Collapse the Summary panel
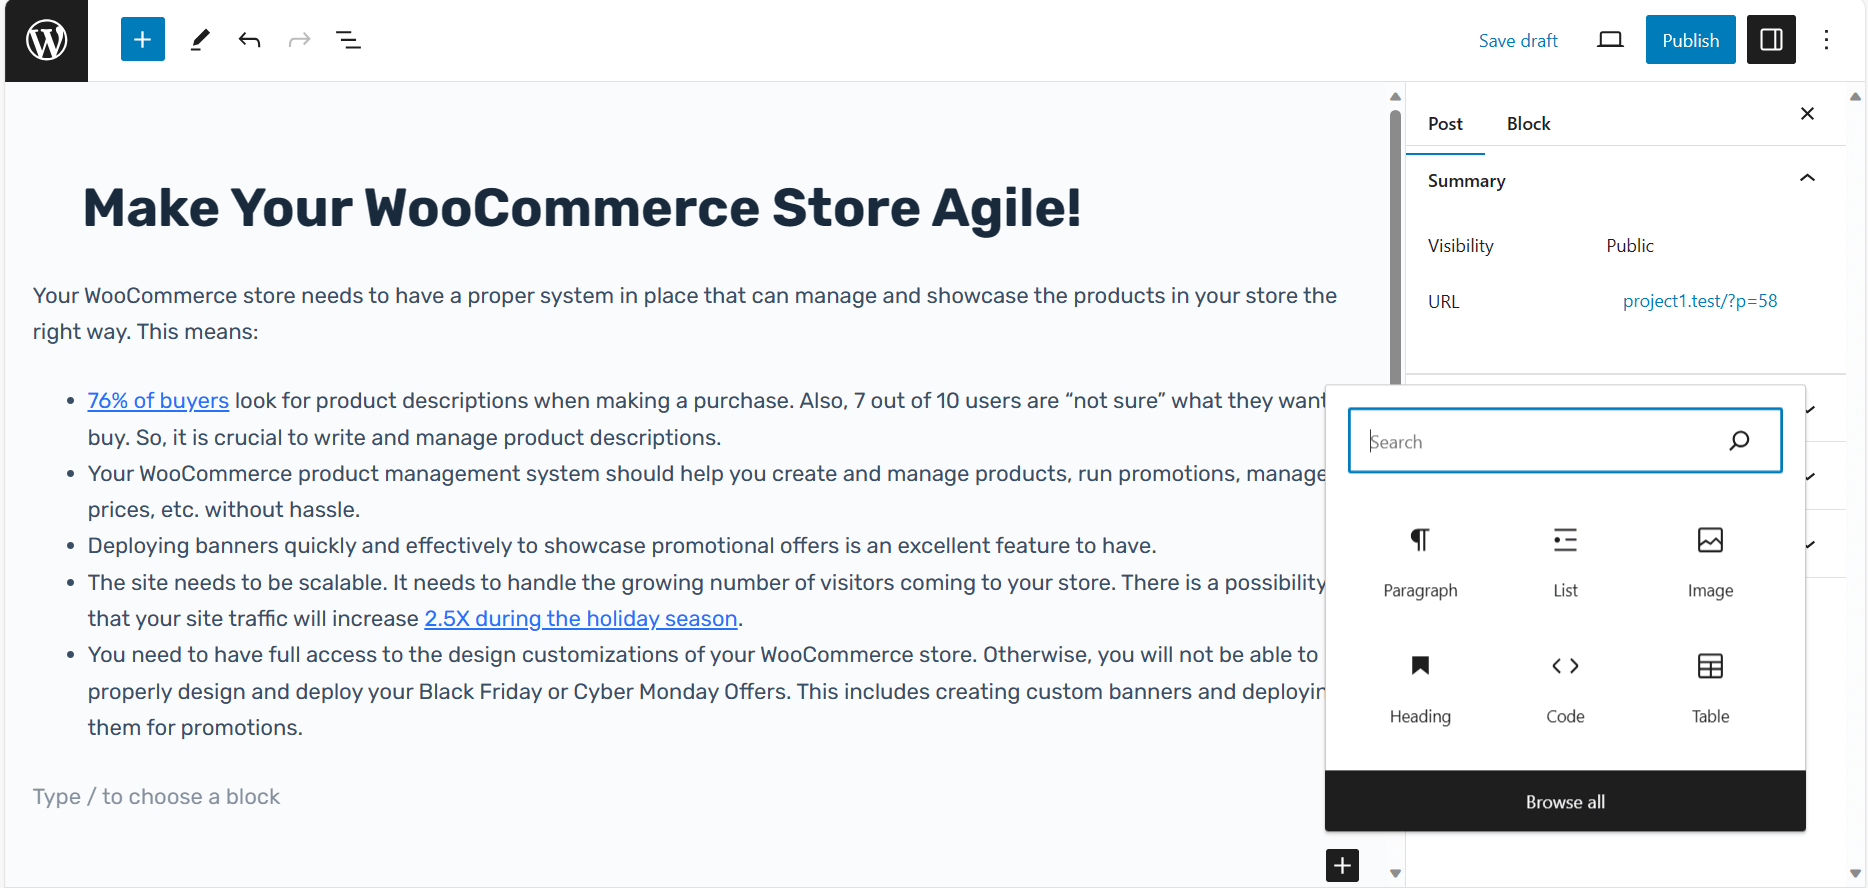Screen dimensions: 1868x888 click(x=1807, y=179)
